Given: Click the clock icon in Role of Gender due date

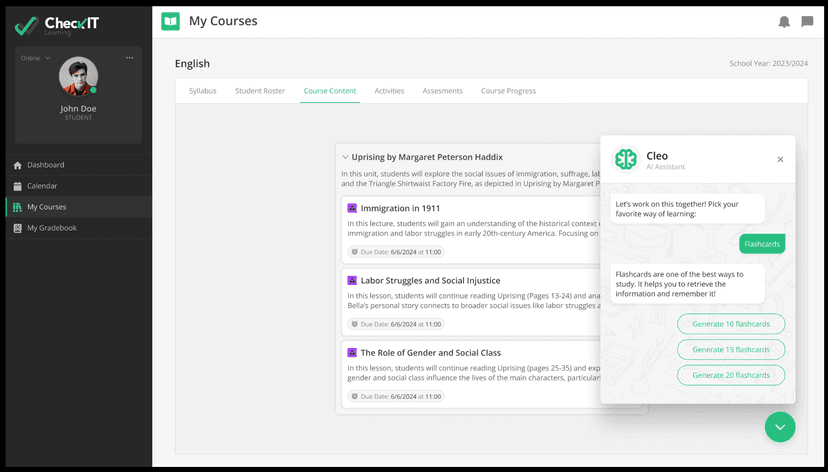Looking at the screenshot, I should pos(355,397).
